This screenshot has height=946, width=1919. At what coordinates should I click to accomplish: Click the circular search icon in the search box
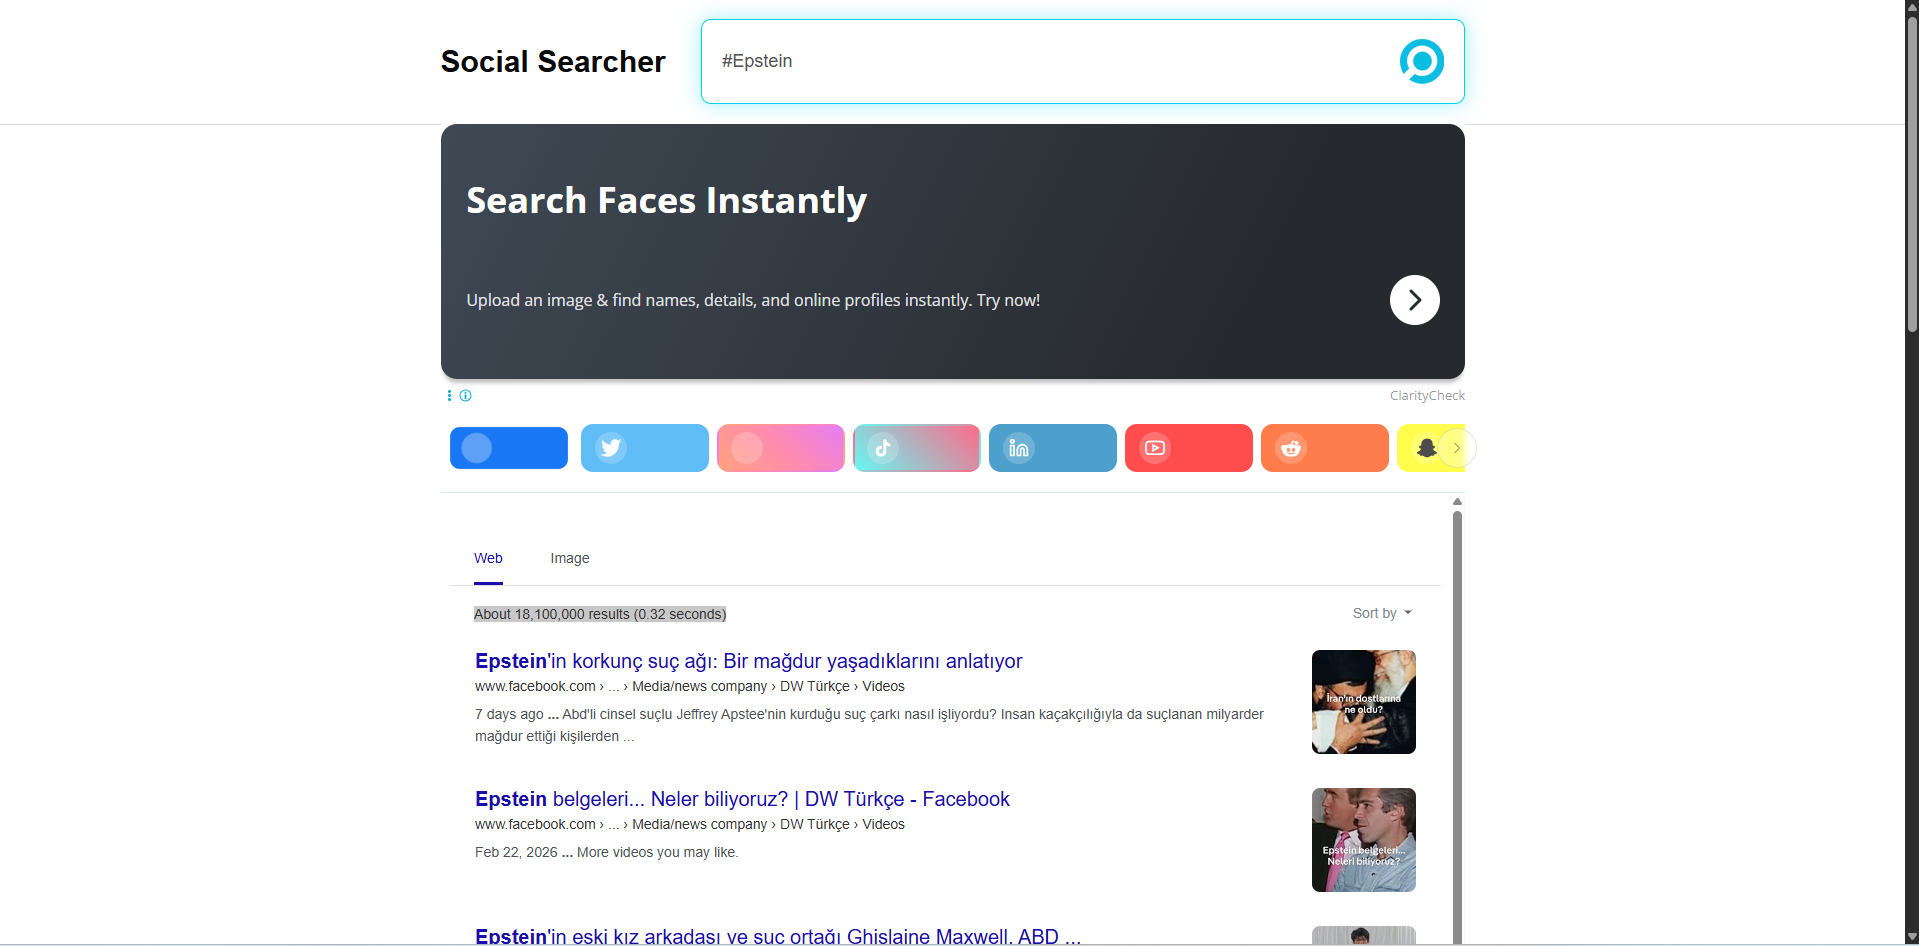point(1421,61)
